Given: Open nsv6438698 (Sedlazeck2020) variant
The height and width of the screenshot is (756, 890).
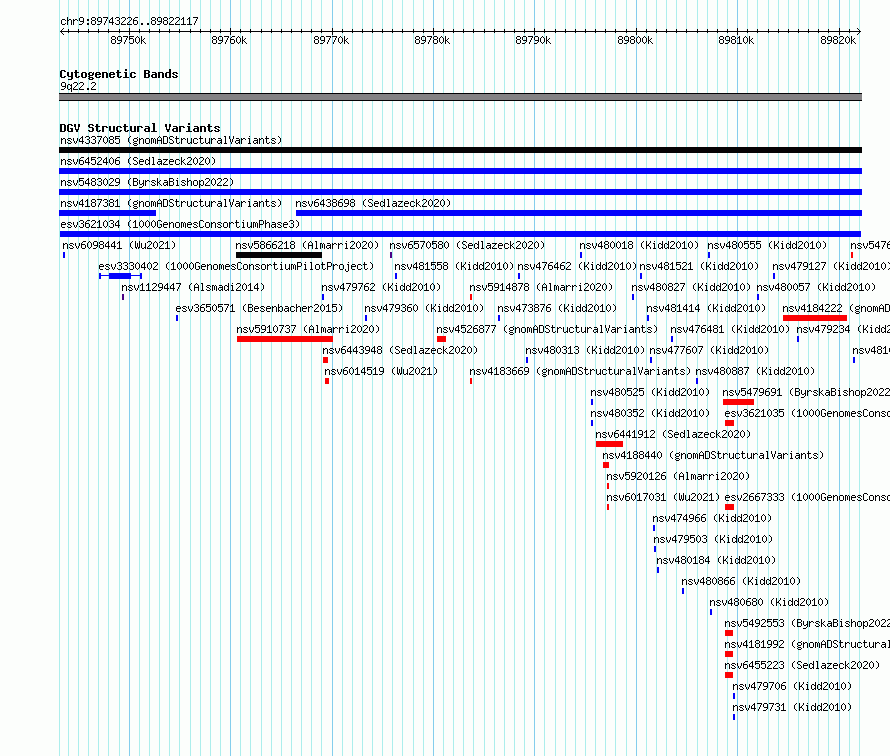Looking at the screenshot, I should click(373, 203).
